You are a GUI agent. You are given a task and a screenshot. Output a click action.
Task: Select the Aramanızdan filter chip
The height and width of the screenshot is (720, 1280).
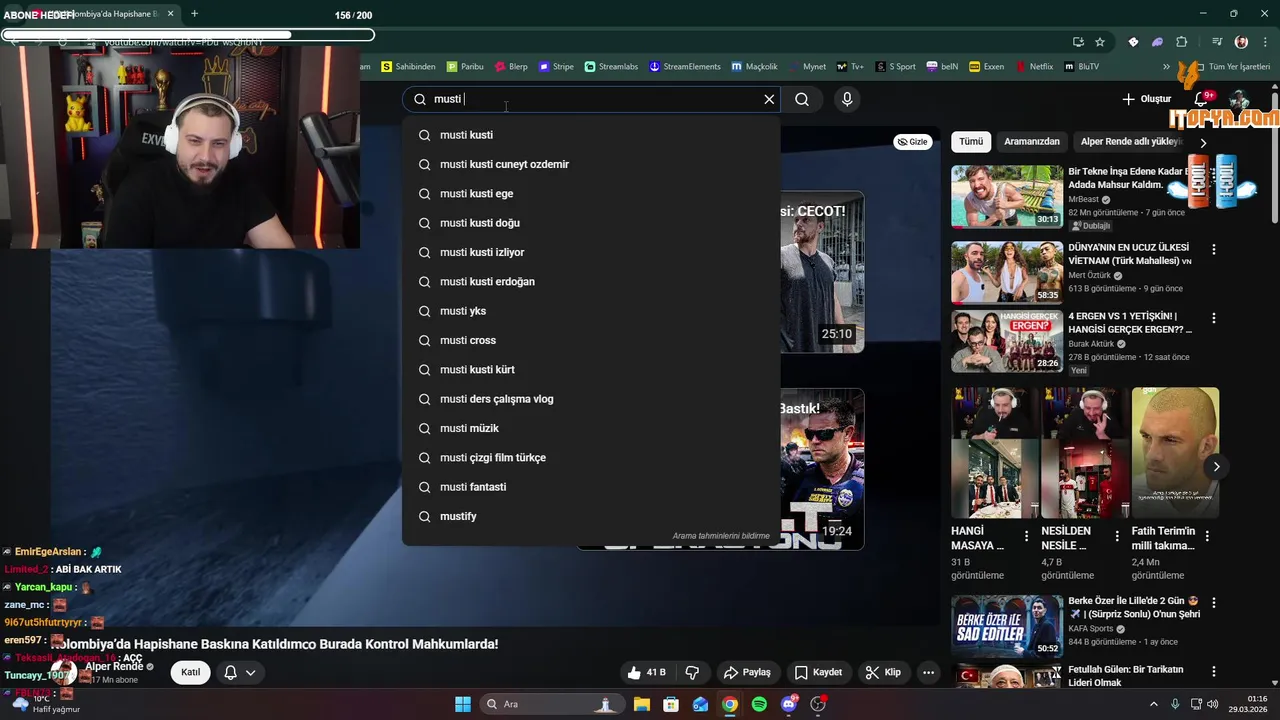(1031, 142)
